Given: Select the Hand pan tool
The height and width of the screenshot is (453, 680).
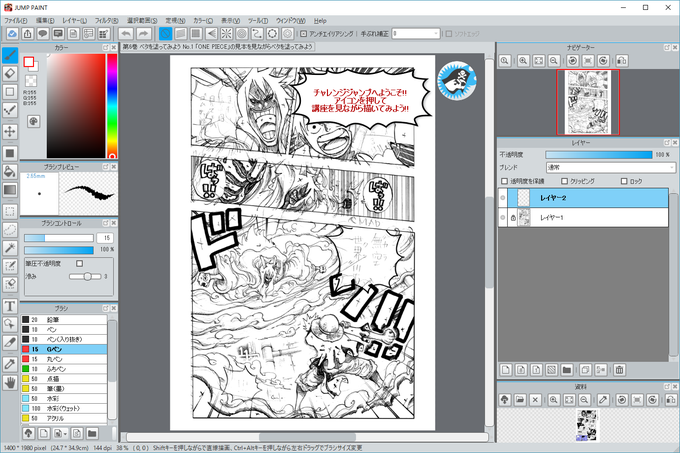Looking at the screenshot, I should [x=10, y=382].
